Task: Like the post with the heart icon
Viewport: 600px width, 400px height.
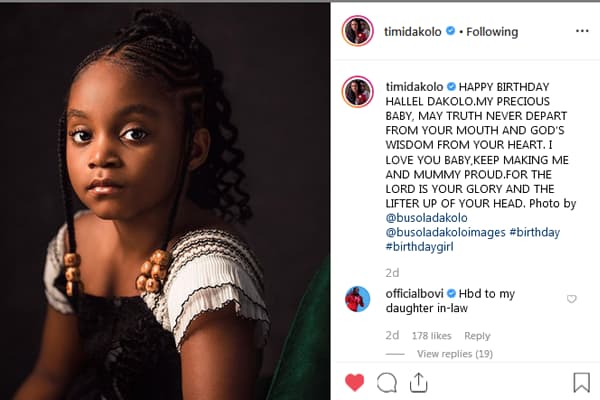Action: [355, 382]
